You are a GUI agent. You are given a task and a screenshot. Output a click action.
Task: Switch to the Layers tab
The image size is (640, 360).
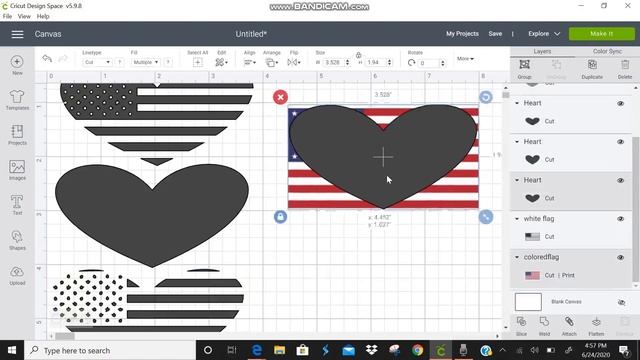pos(542,51)
